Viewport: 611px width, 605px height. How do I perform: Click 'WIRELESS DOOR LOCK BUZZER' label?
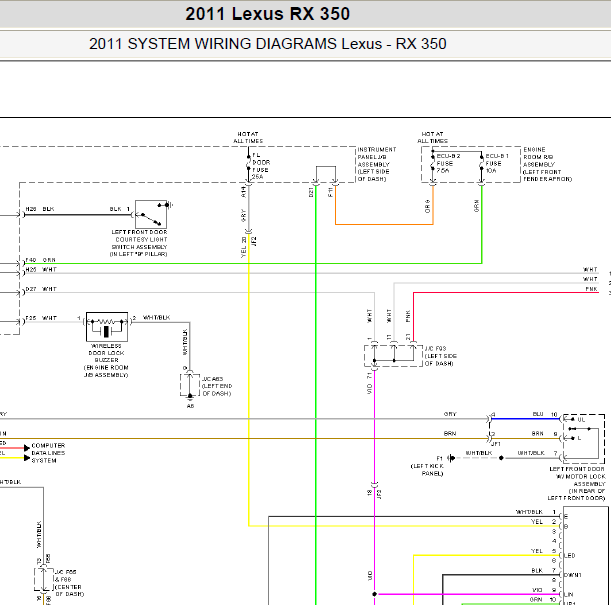[x=106, y=353]
